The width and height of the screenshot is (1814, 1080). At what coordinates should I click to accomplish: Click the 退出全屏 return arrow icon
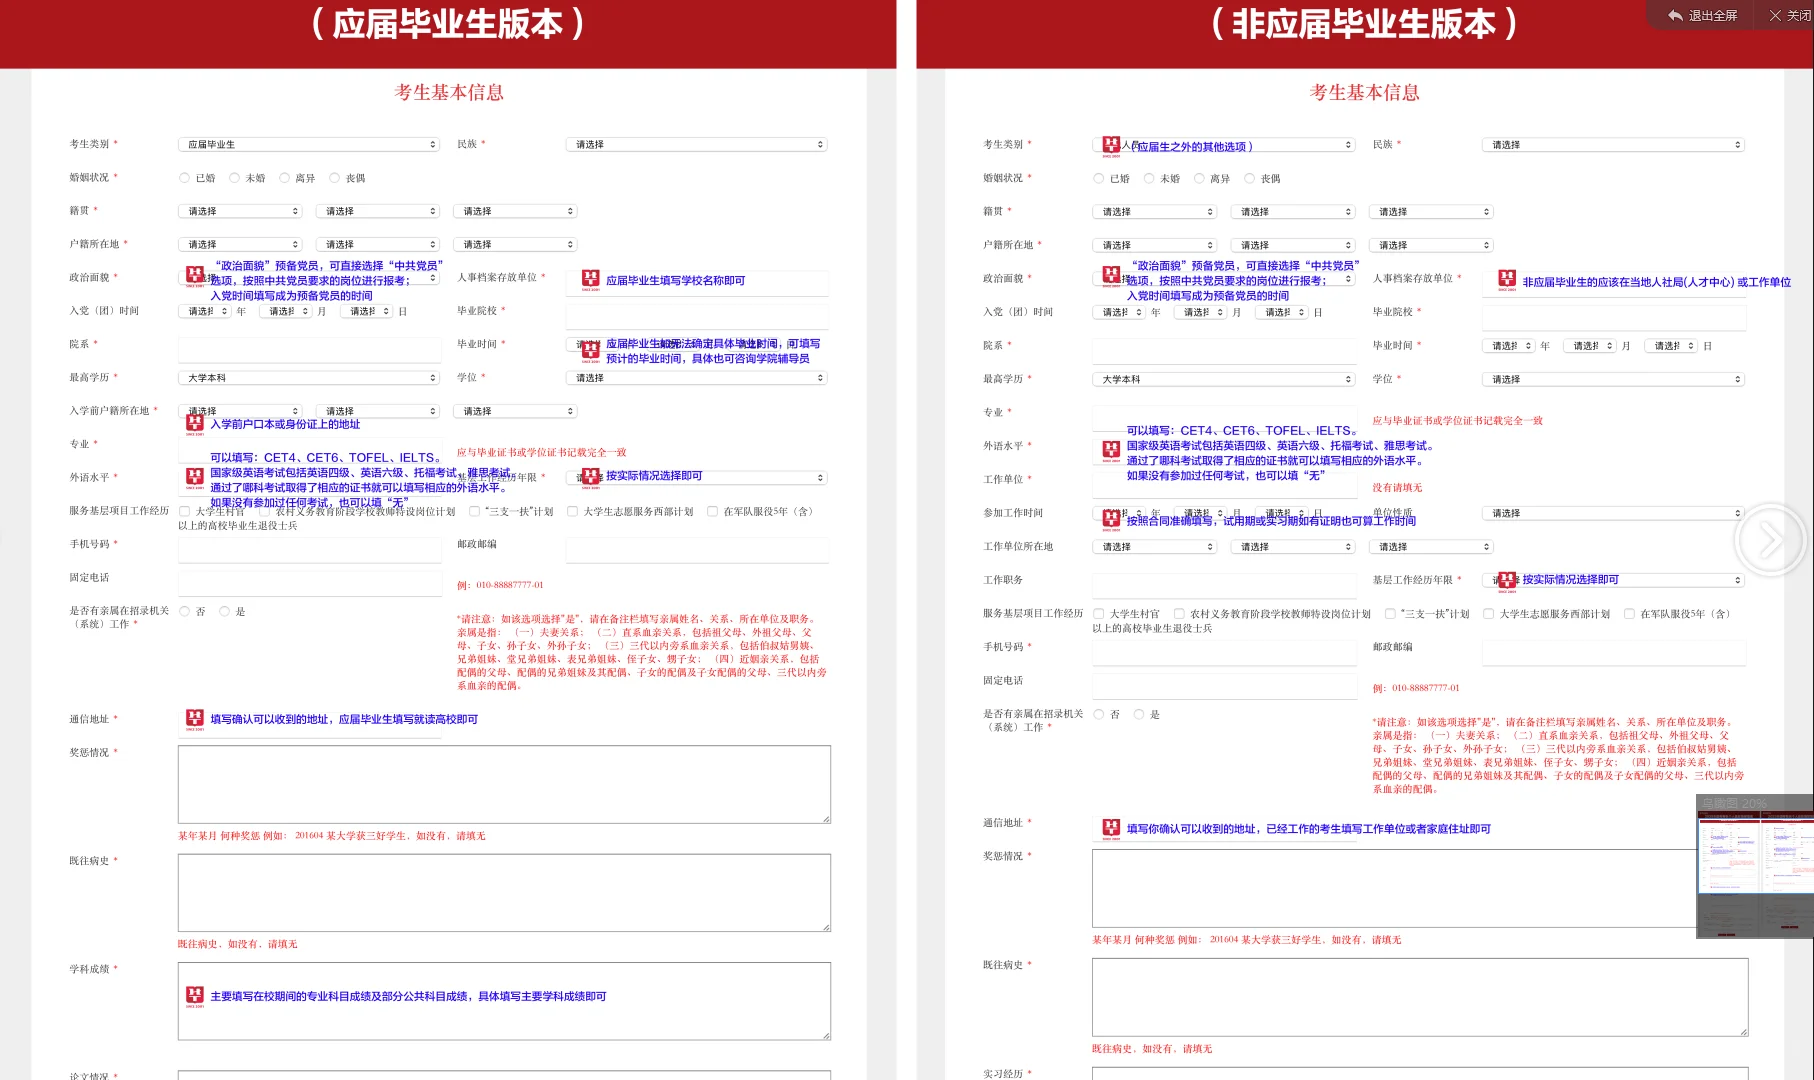1675,15
